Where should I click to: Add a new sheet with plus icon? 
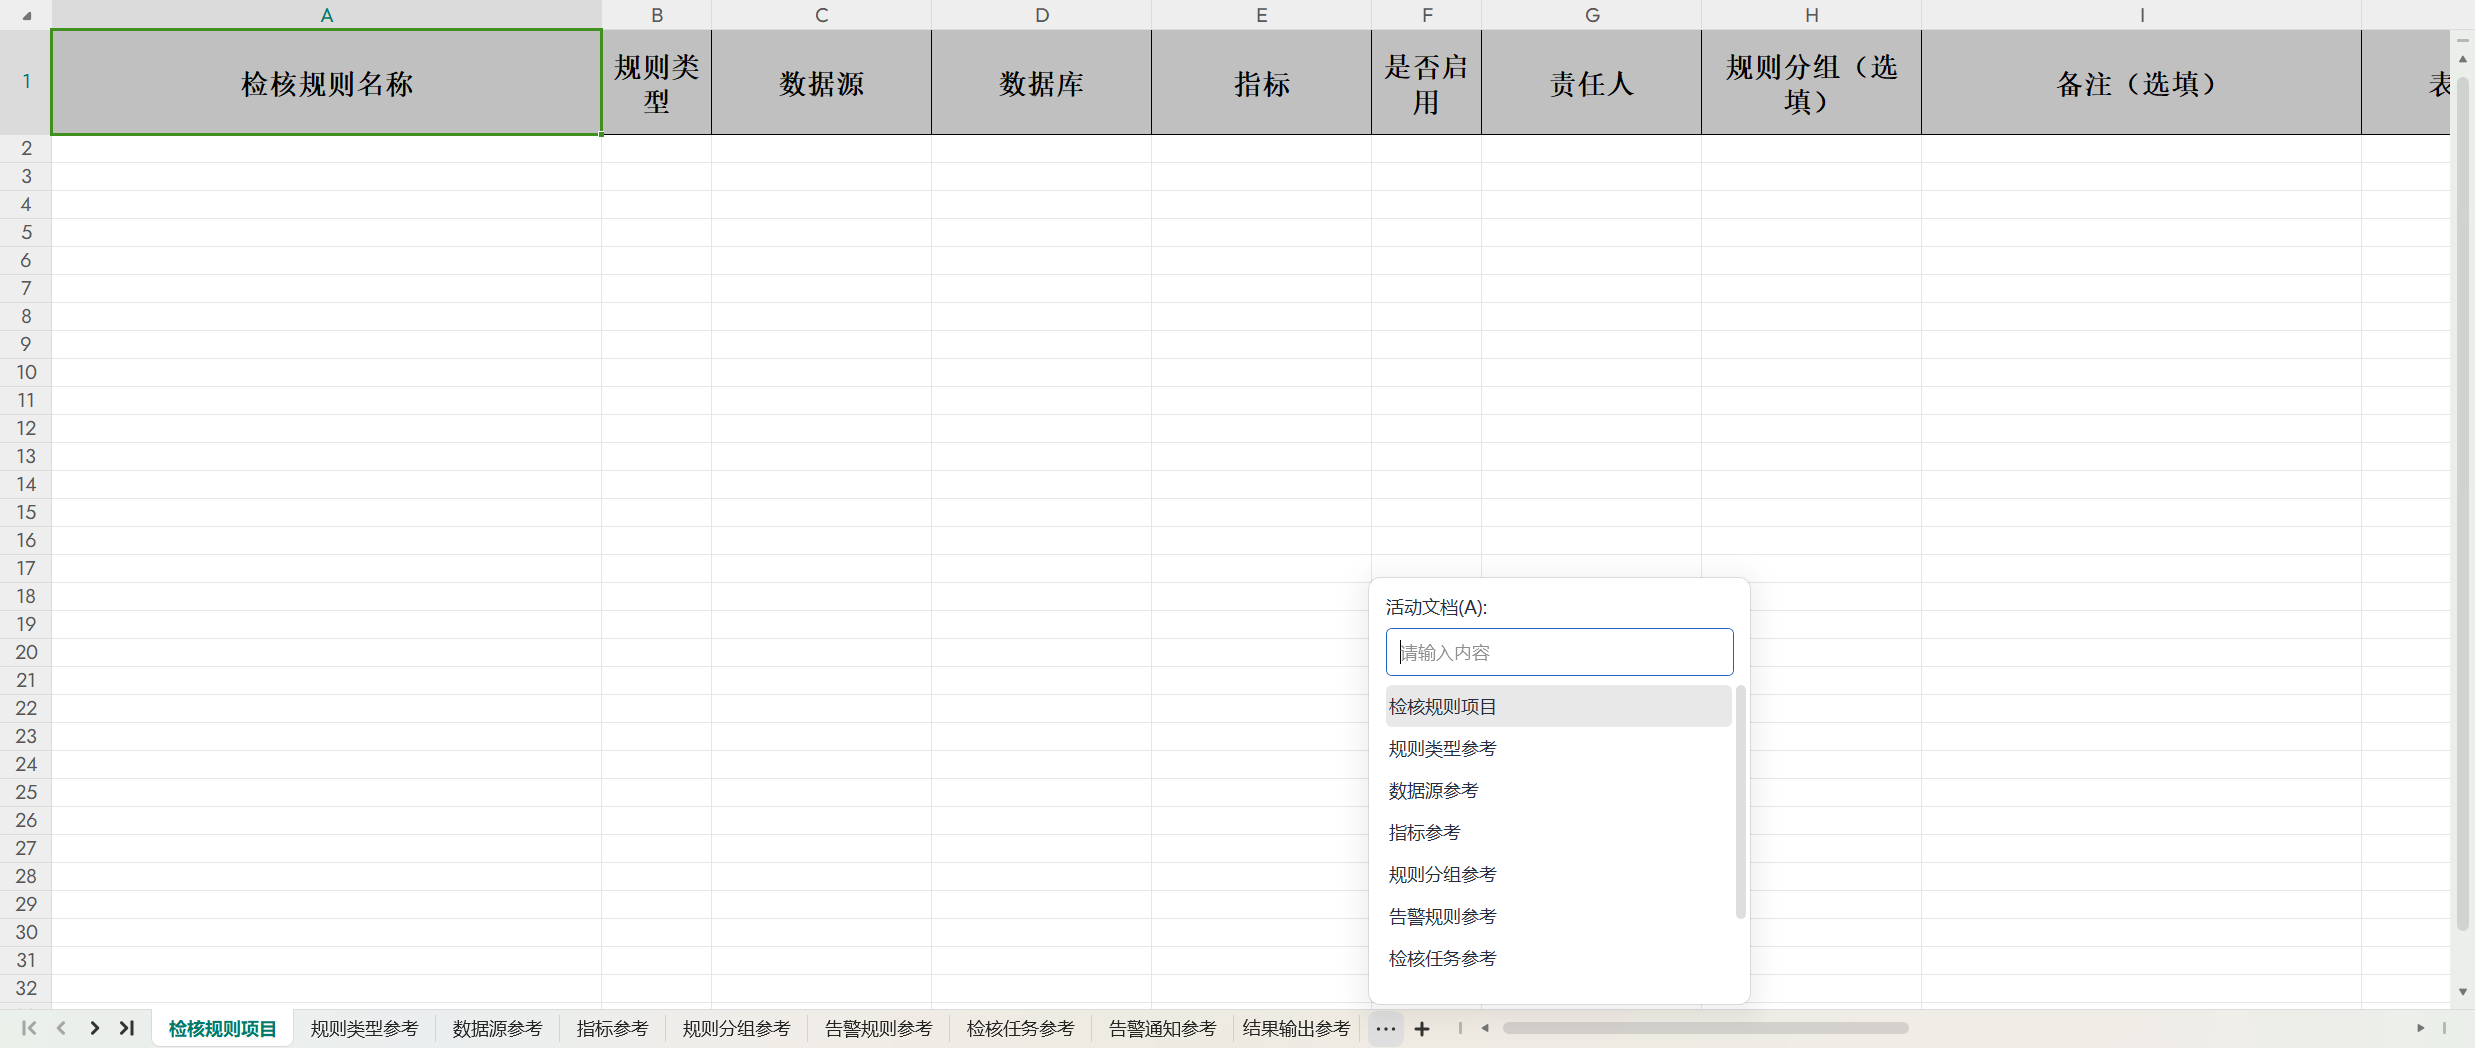point(1422,1028)
